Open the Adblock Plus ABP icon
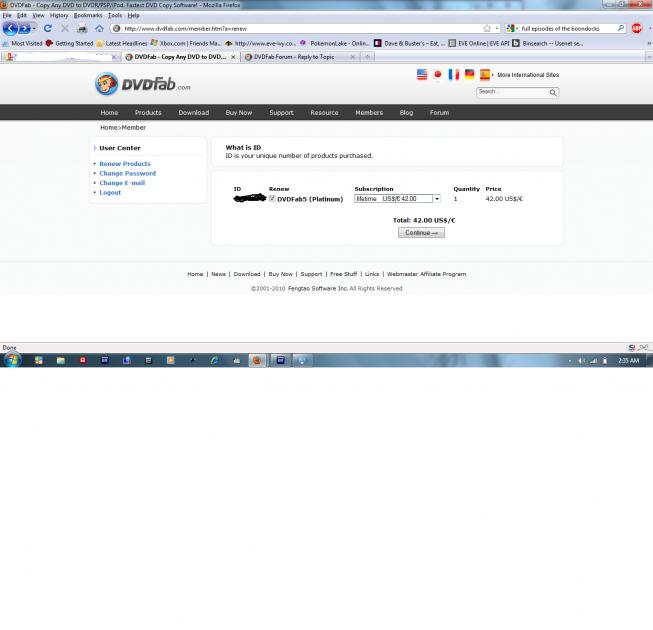Viewport: 653px width, 630px height. [636, 28]
